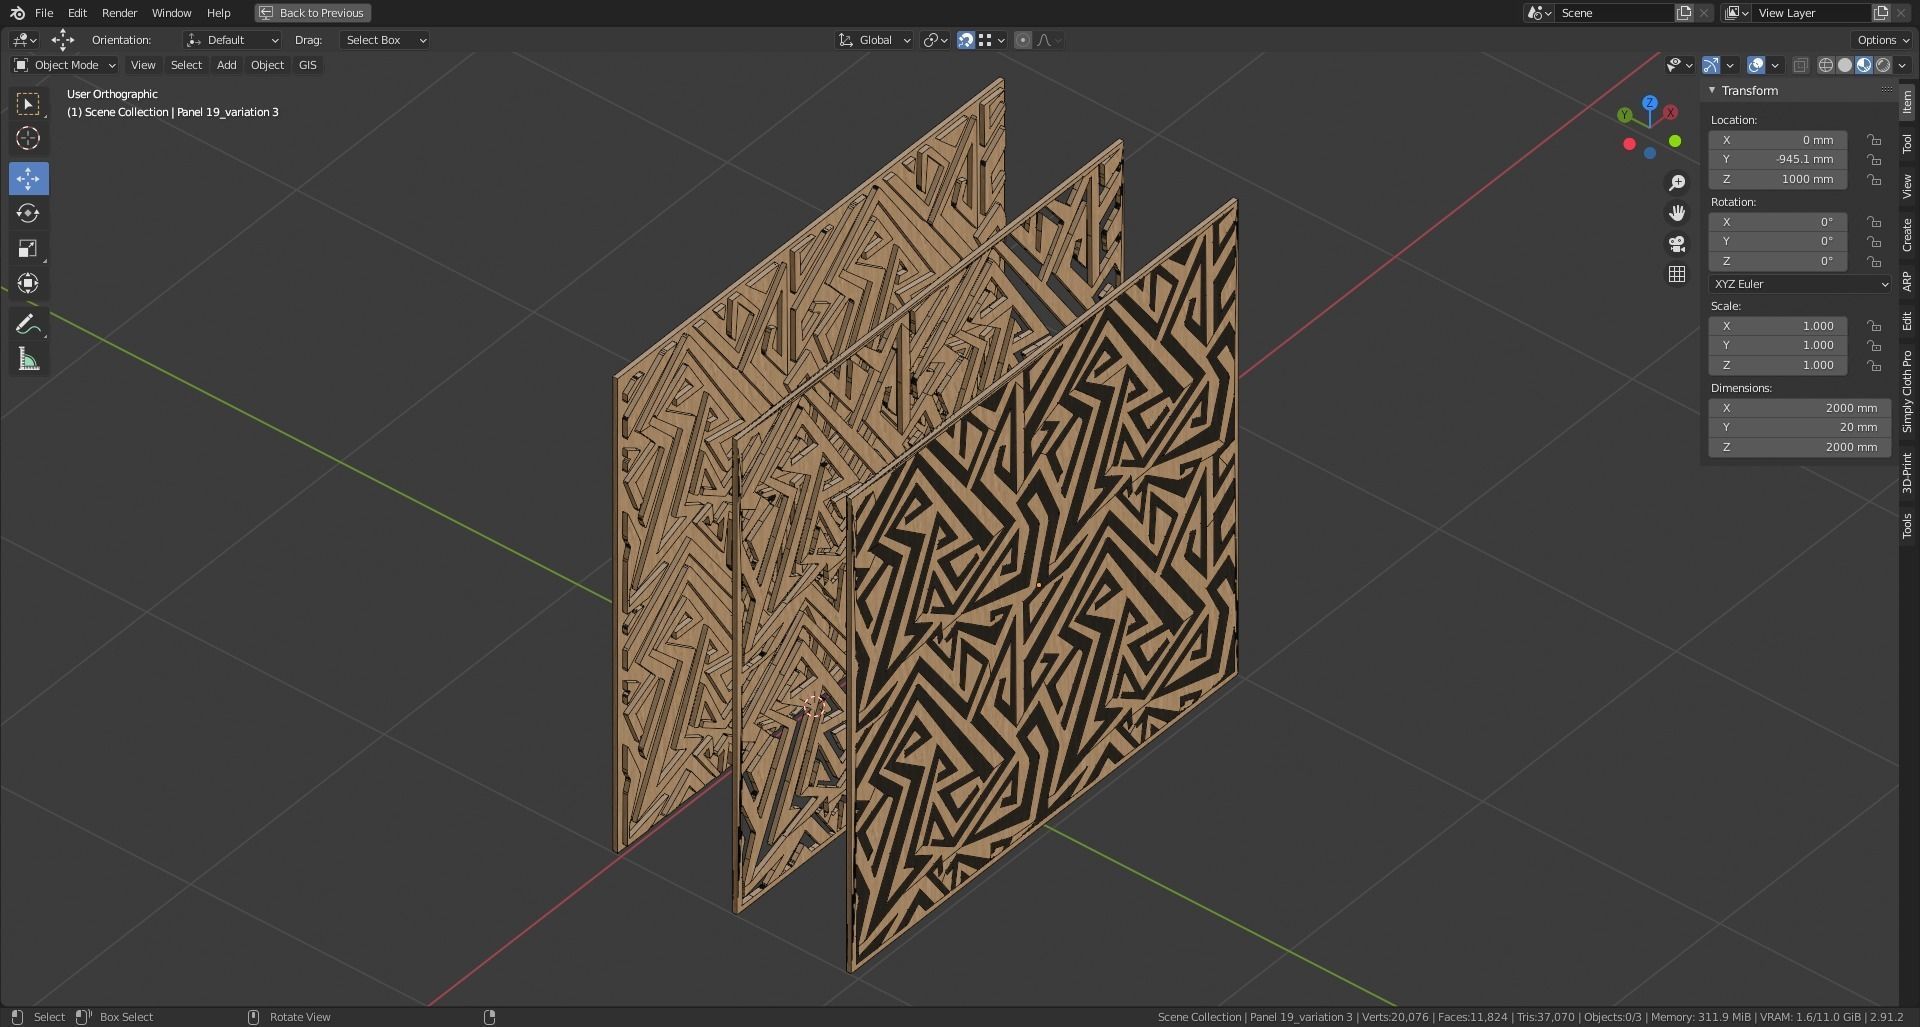Select the Move tool in toolbar
Viewport: 1920px width, 1027px height.
click(28, 179)
